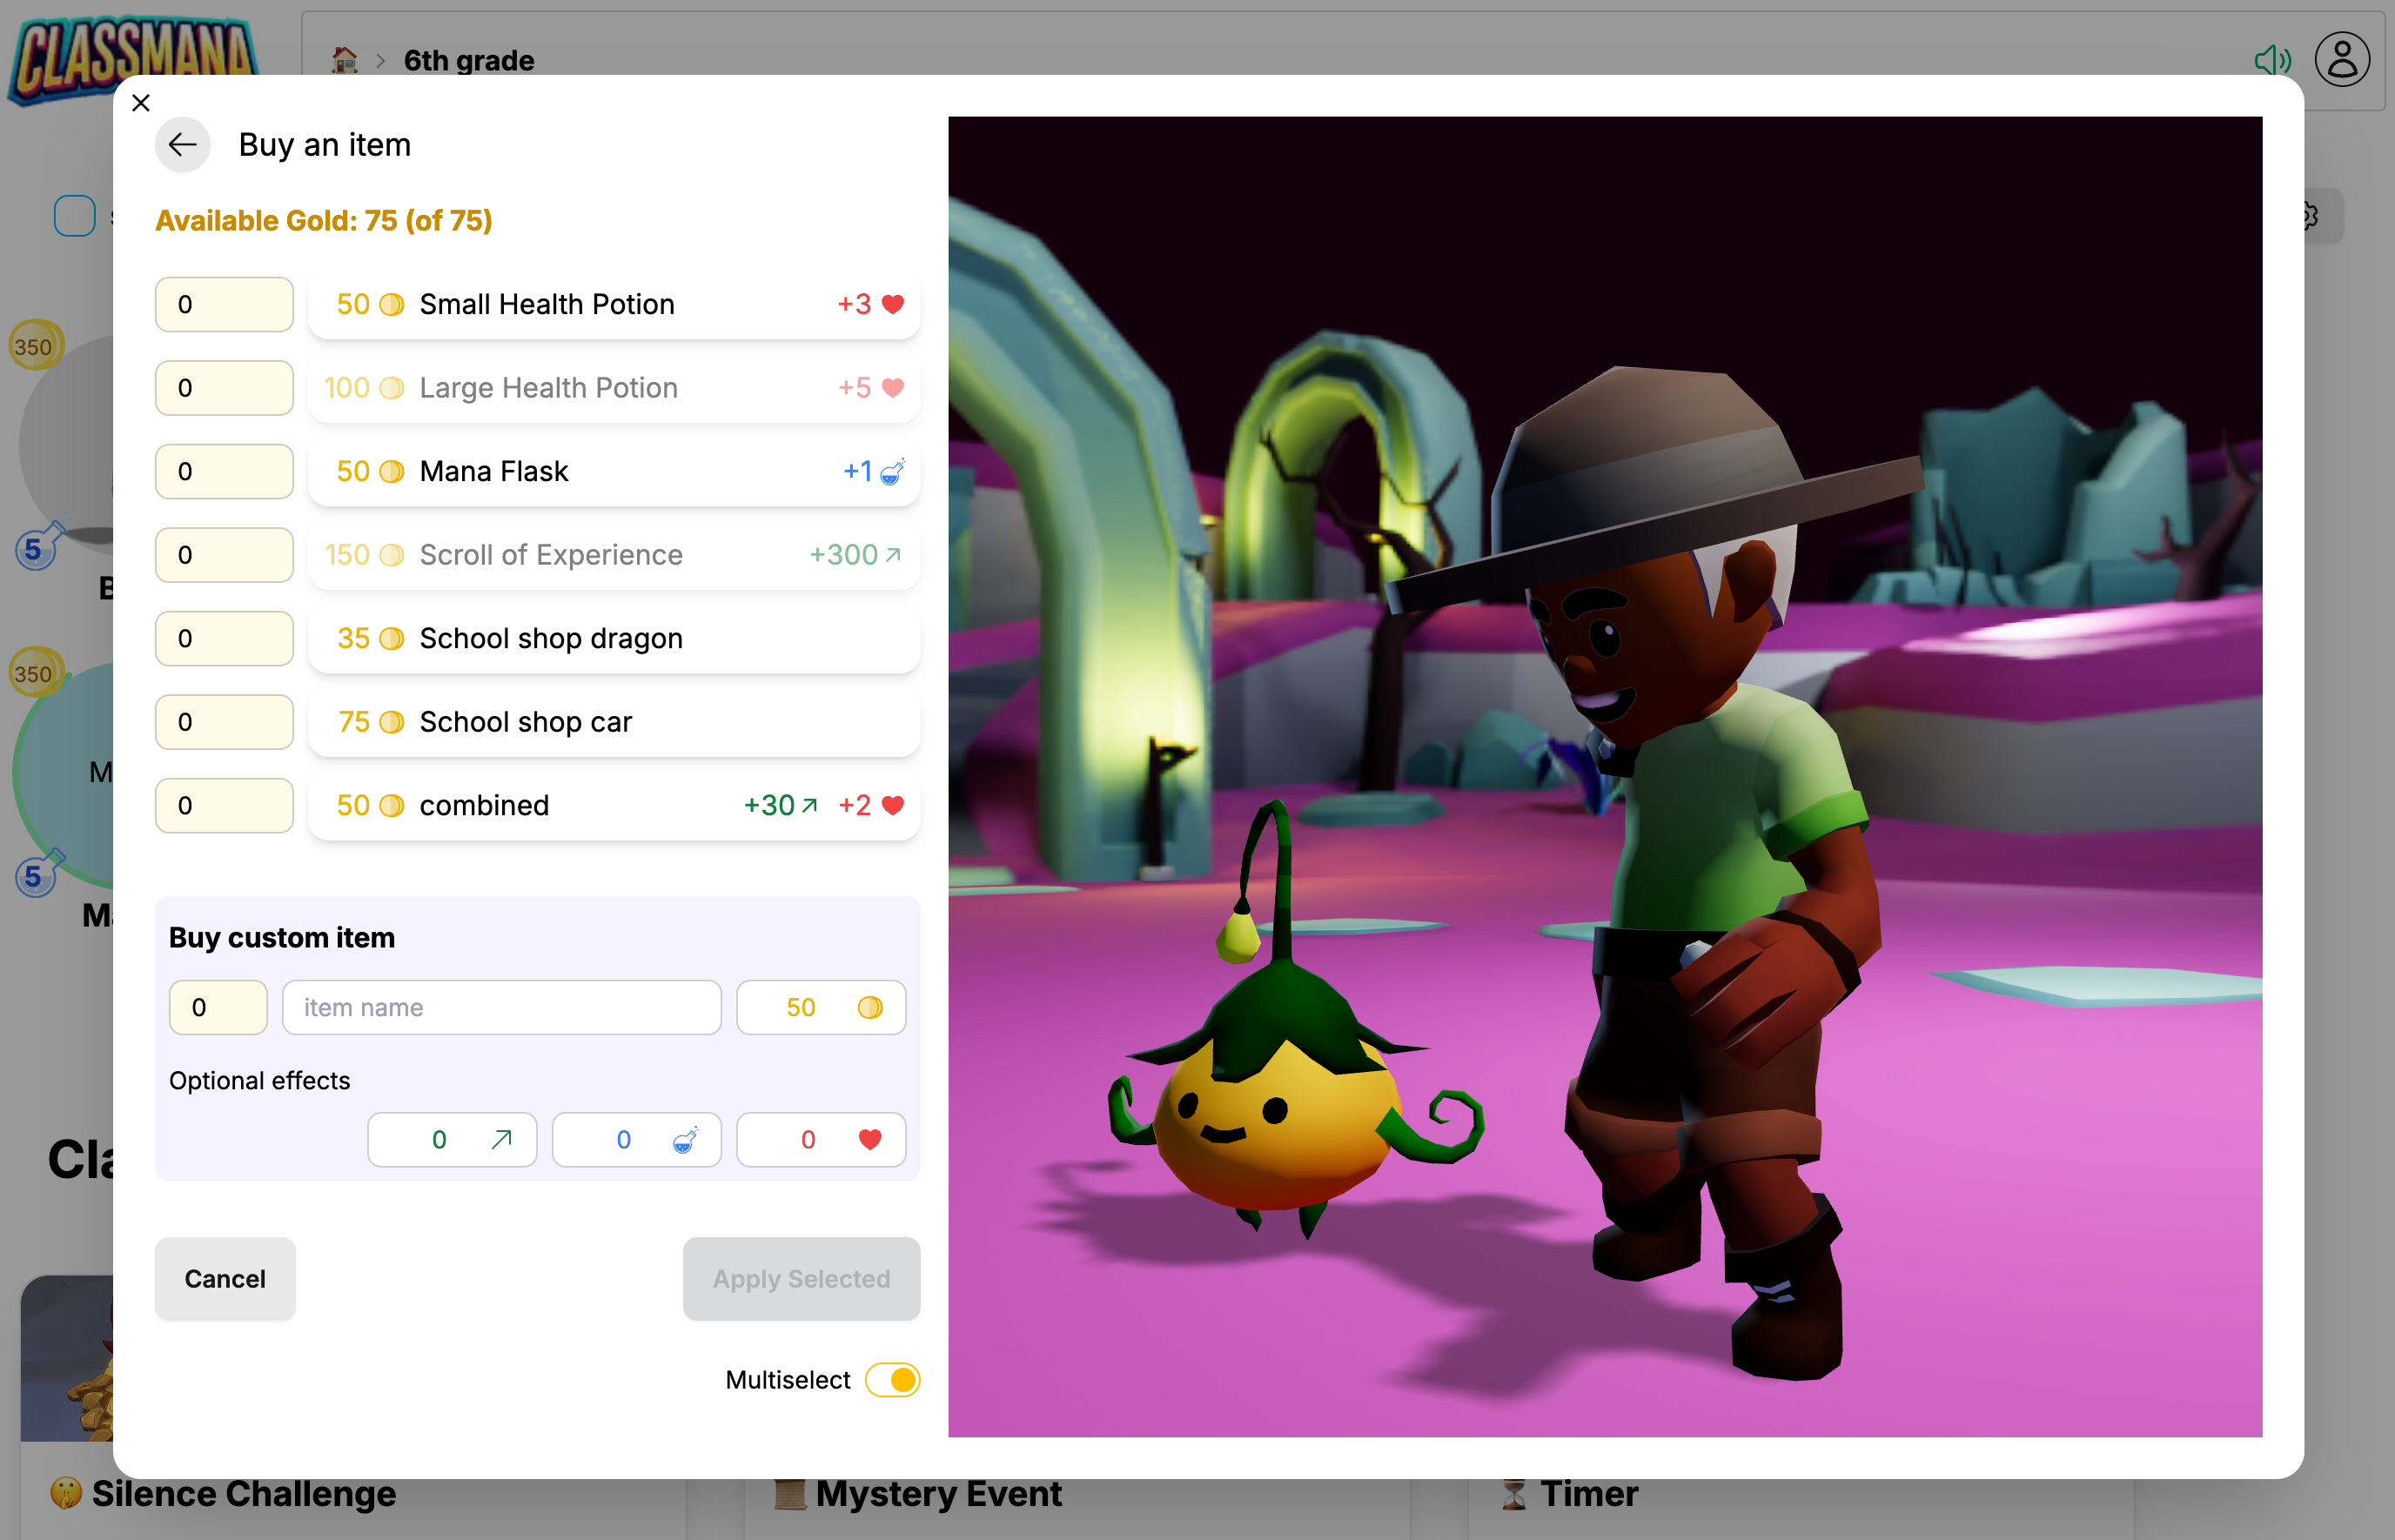Screen dimensions: 2395x1540
Task: Mute audio using the speaker icon
Action: [2274, 60]
